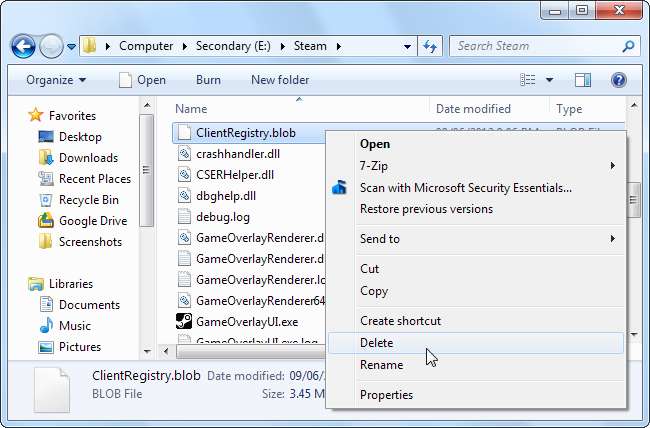Screen dimensions: 650x428
Task: Click the Refresh button beside the address bar
Action: tap(429, 46)
